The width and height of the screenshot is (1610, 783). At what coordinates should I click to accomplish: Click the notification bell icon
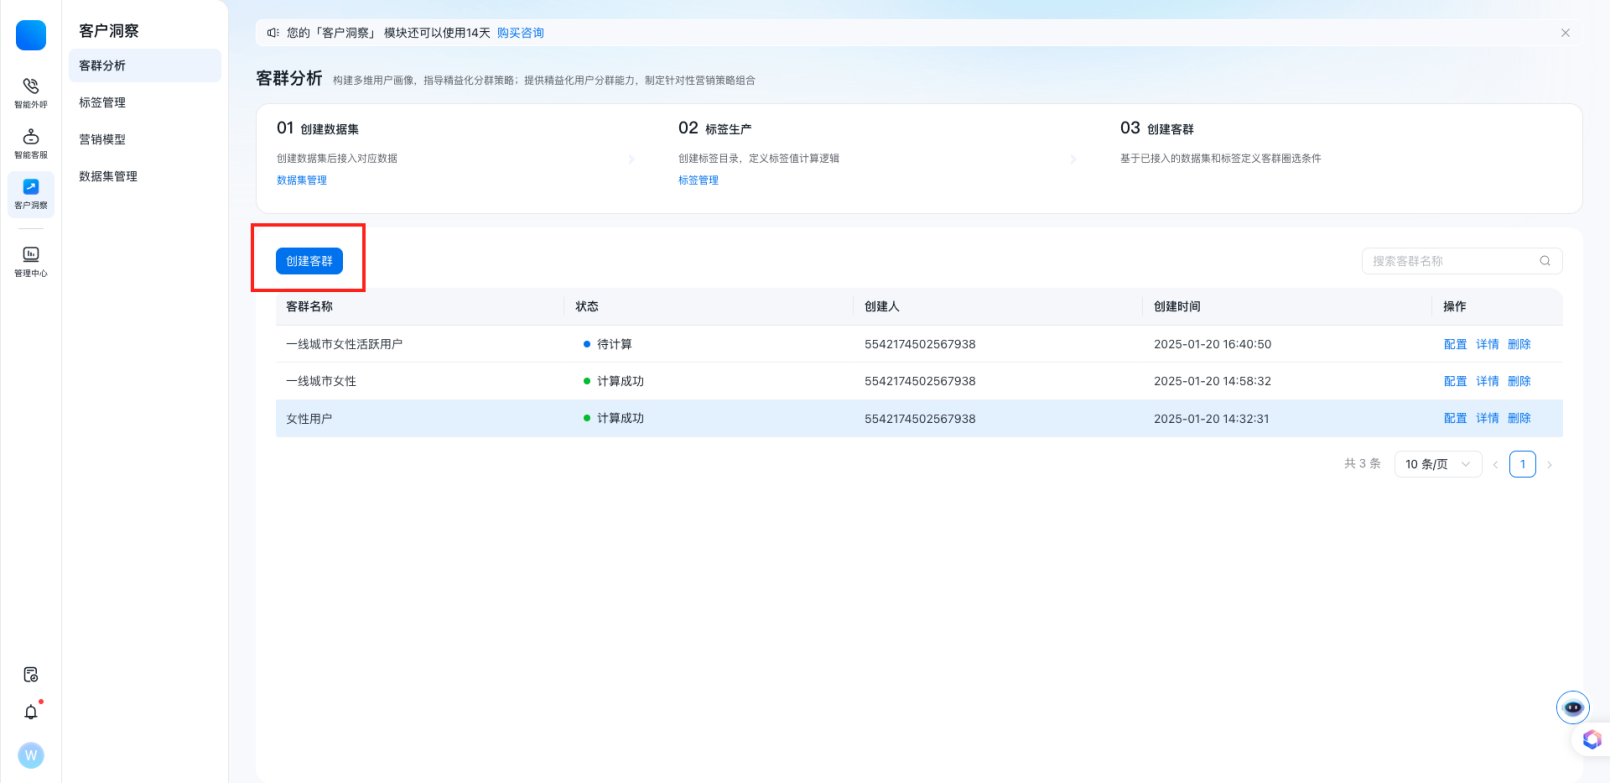(x=31, y=712)
